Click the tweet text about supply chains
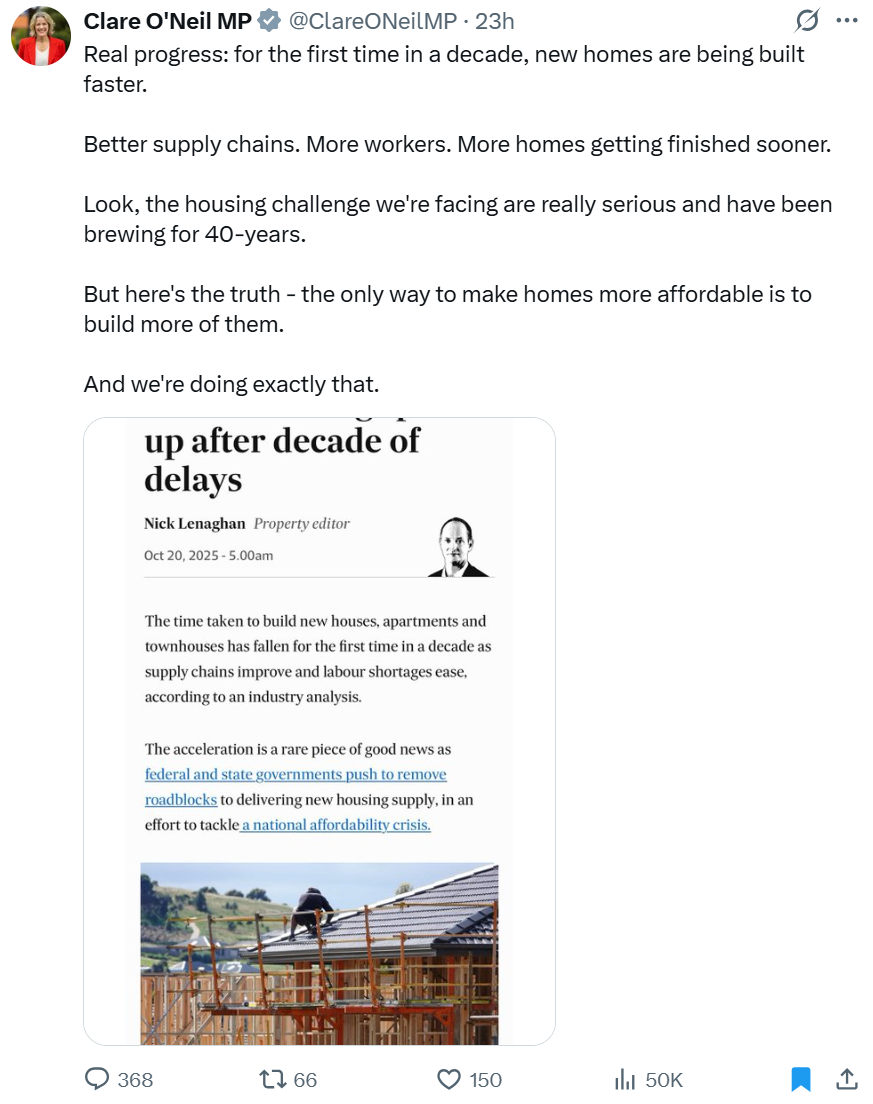This screenshot has height=1104, width=873. click(457, 144)
